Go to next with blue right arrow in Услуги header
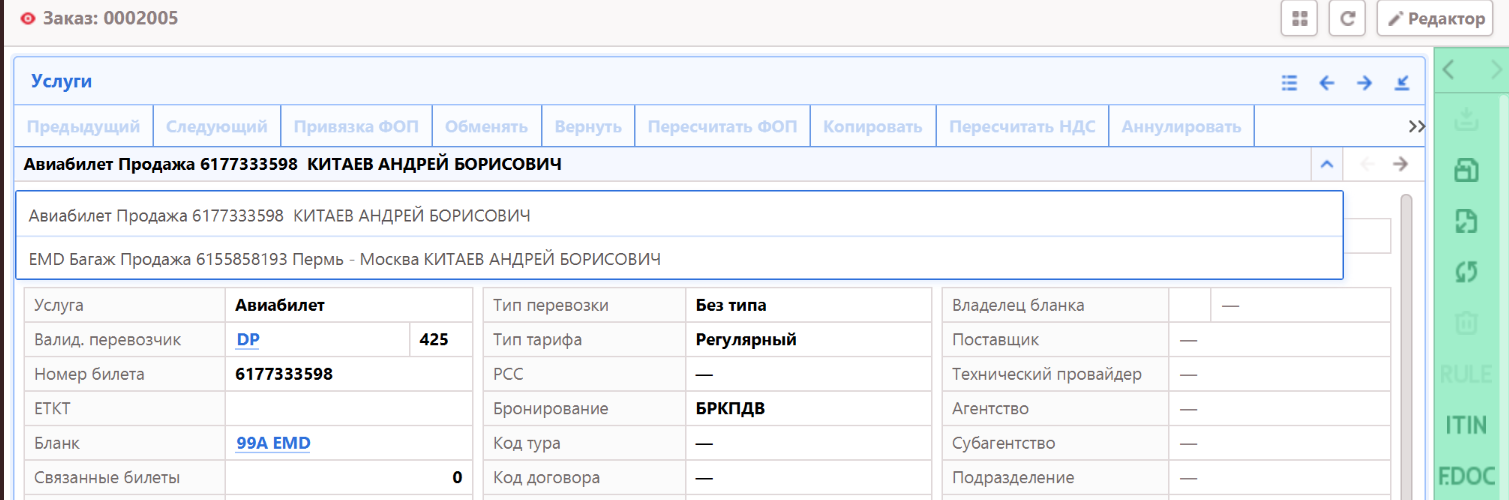 point(1364,83)
